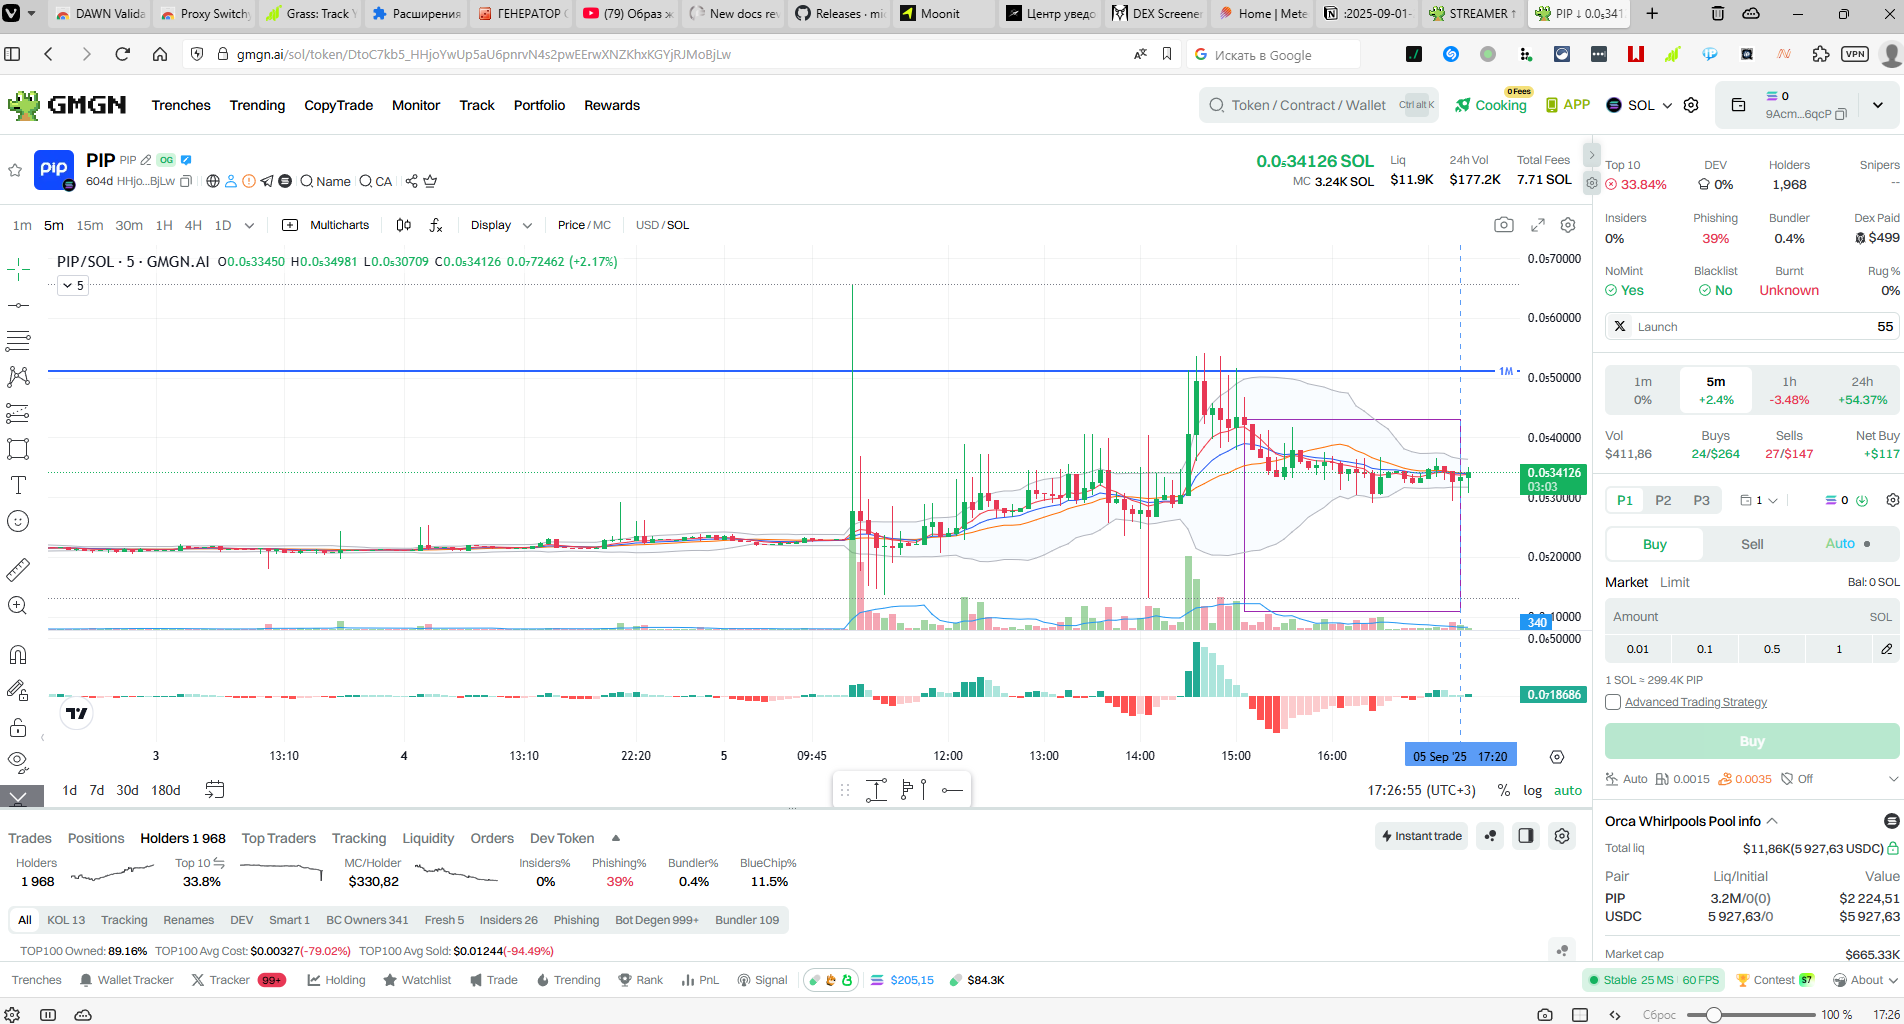Switch to the Top Traders tab
The width and height of the screenshot is (1904, 1024).
pyautogui.click(x=278, y=838)
